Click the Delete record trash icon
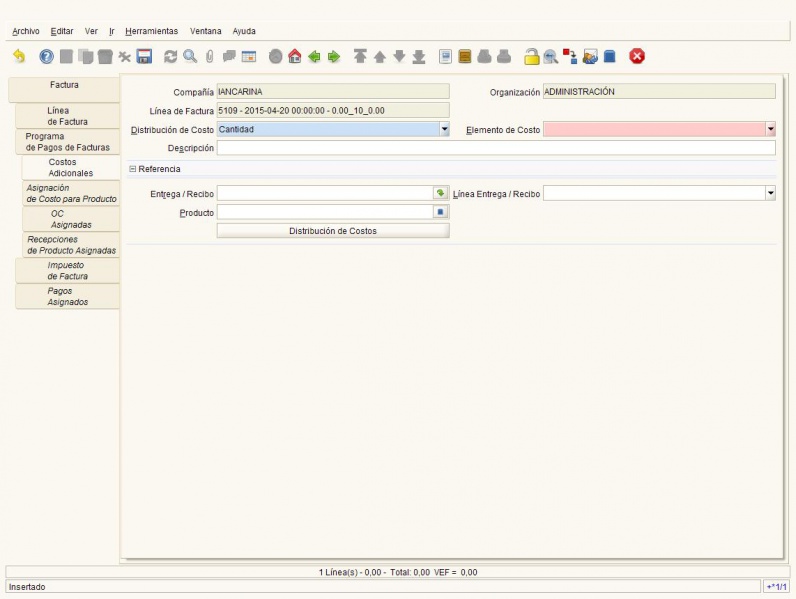 click(x=105, y=56)
